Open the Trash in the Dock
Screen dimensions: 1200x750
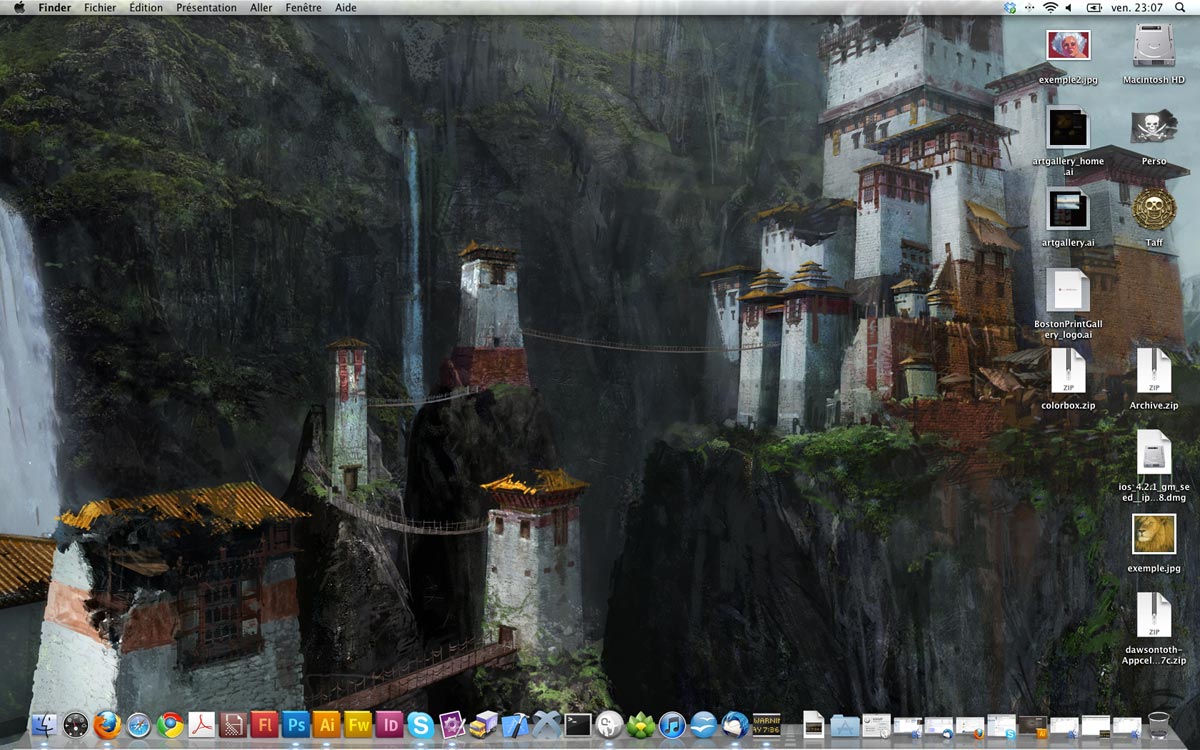click(1158, 725)
